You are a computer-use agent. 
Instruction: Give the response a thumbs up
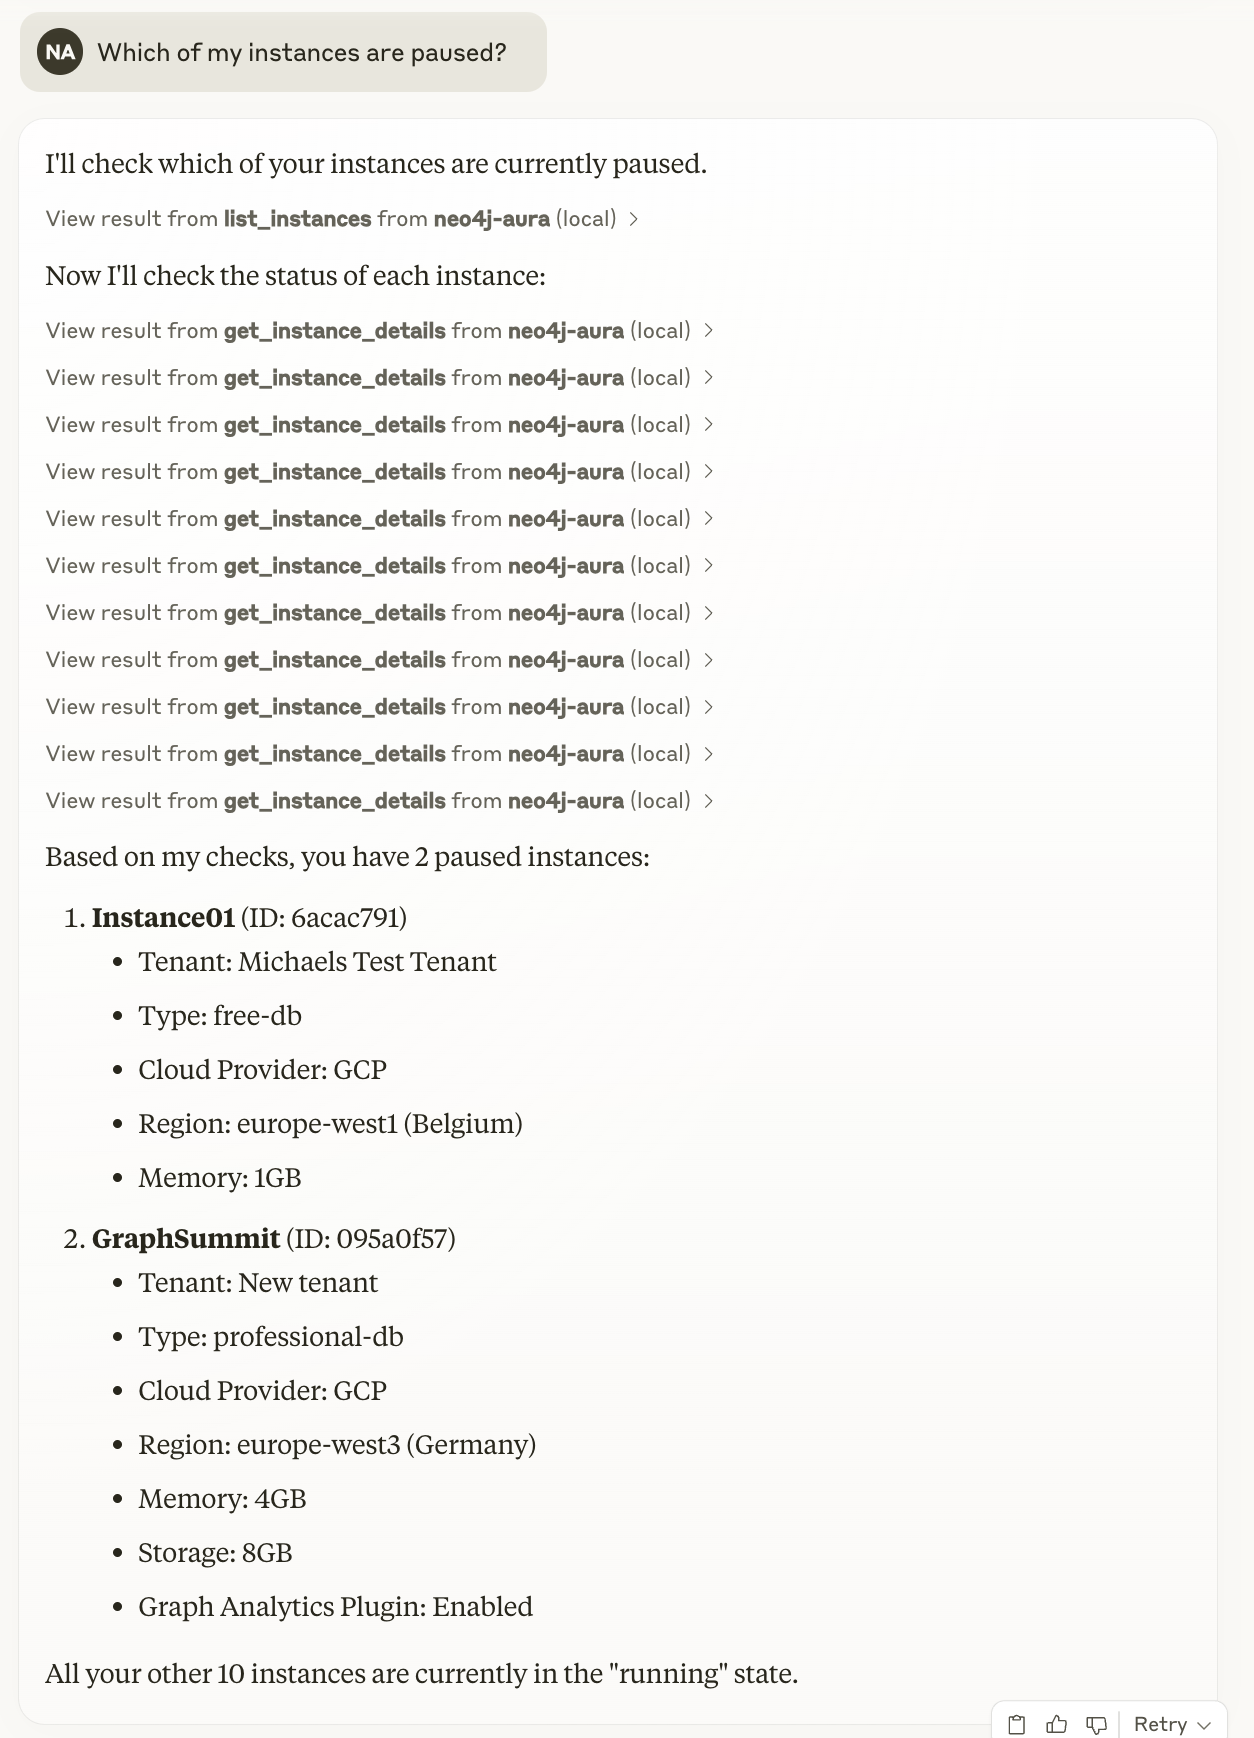click(1056, 1724)
